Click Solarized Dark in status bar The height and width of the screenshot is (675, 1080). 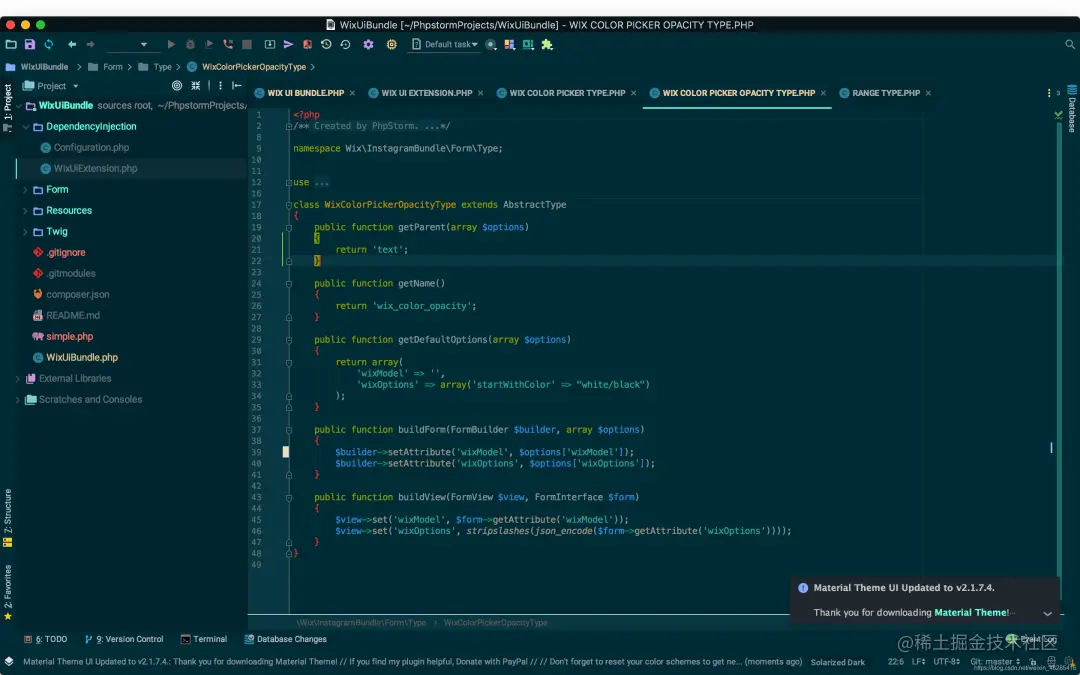tap(838, 662)
